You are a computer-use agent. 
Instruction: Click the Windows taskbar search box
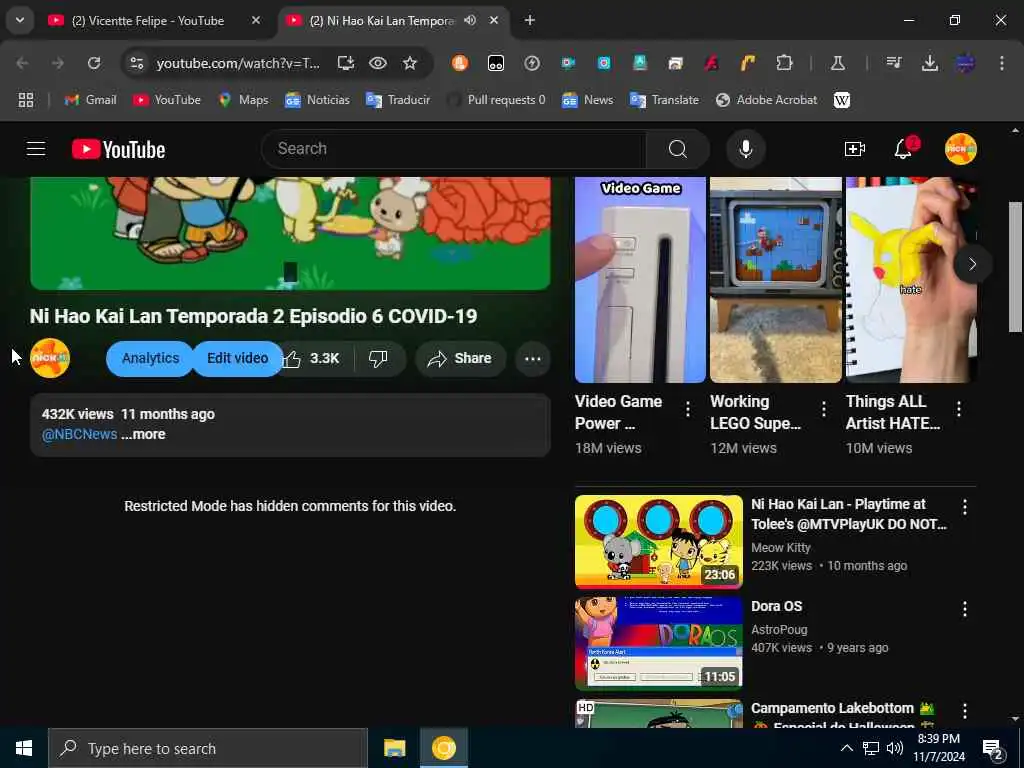click(208, 748)
